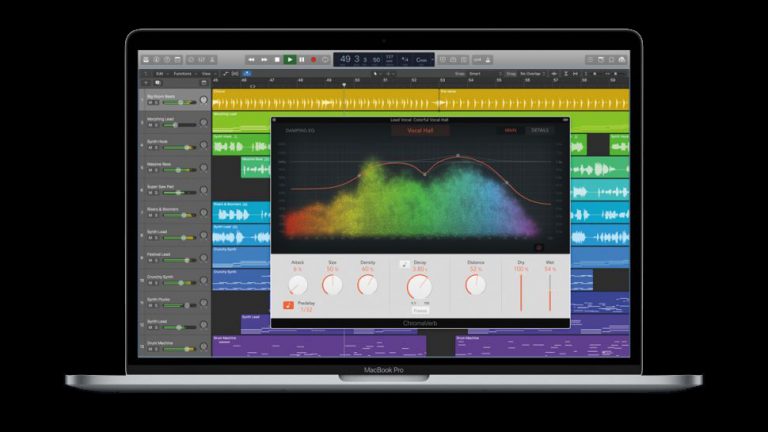
Task: Click the Rewind transport button
Action: [x=251, y=60]
